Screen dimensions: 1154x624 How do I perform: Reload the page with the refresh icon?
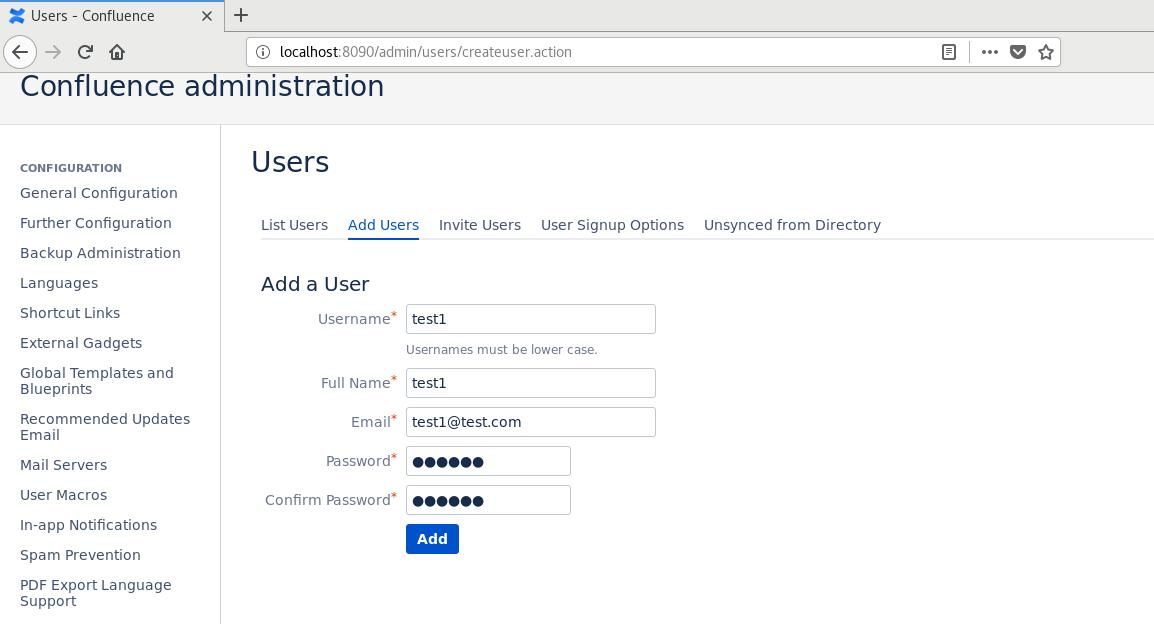[85, 52]
